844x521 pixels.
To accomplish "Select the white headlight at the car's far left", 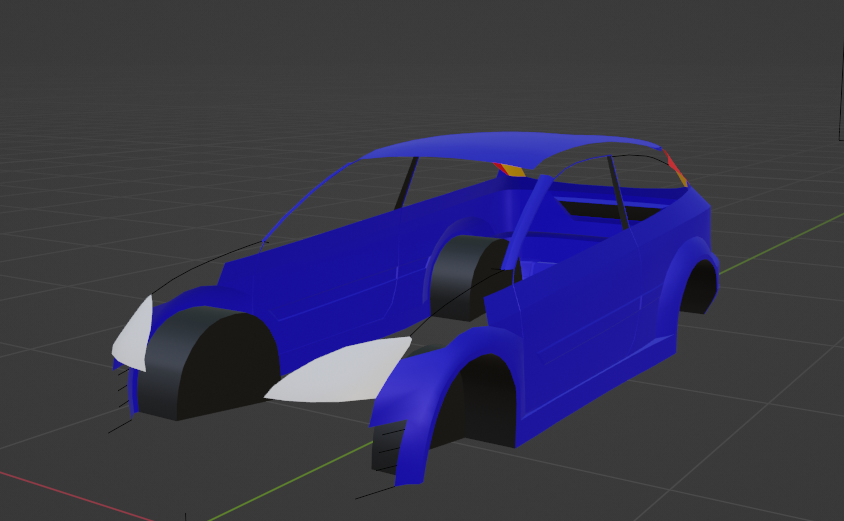I will click(132, 335).
